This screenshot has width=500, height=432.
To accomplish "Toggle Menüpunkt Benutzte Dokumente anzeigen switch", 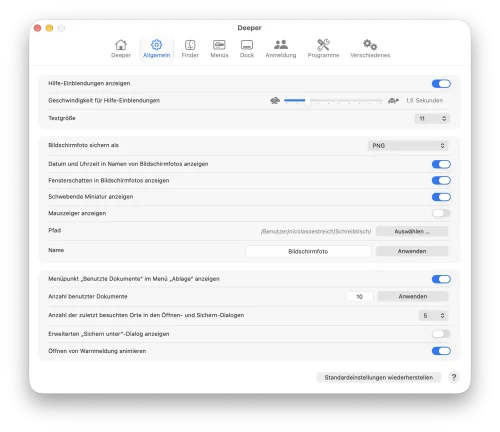I will click(x=441, y=279).
